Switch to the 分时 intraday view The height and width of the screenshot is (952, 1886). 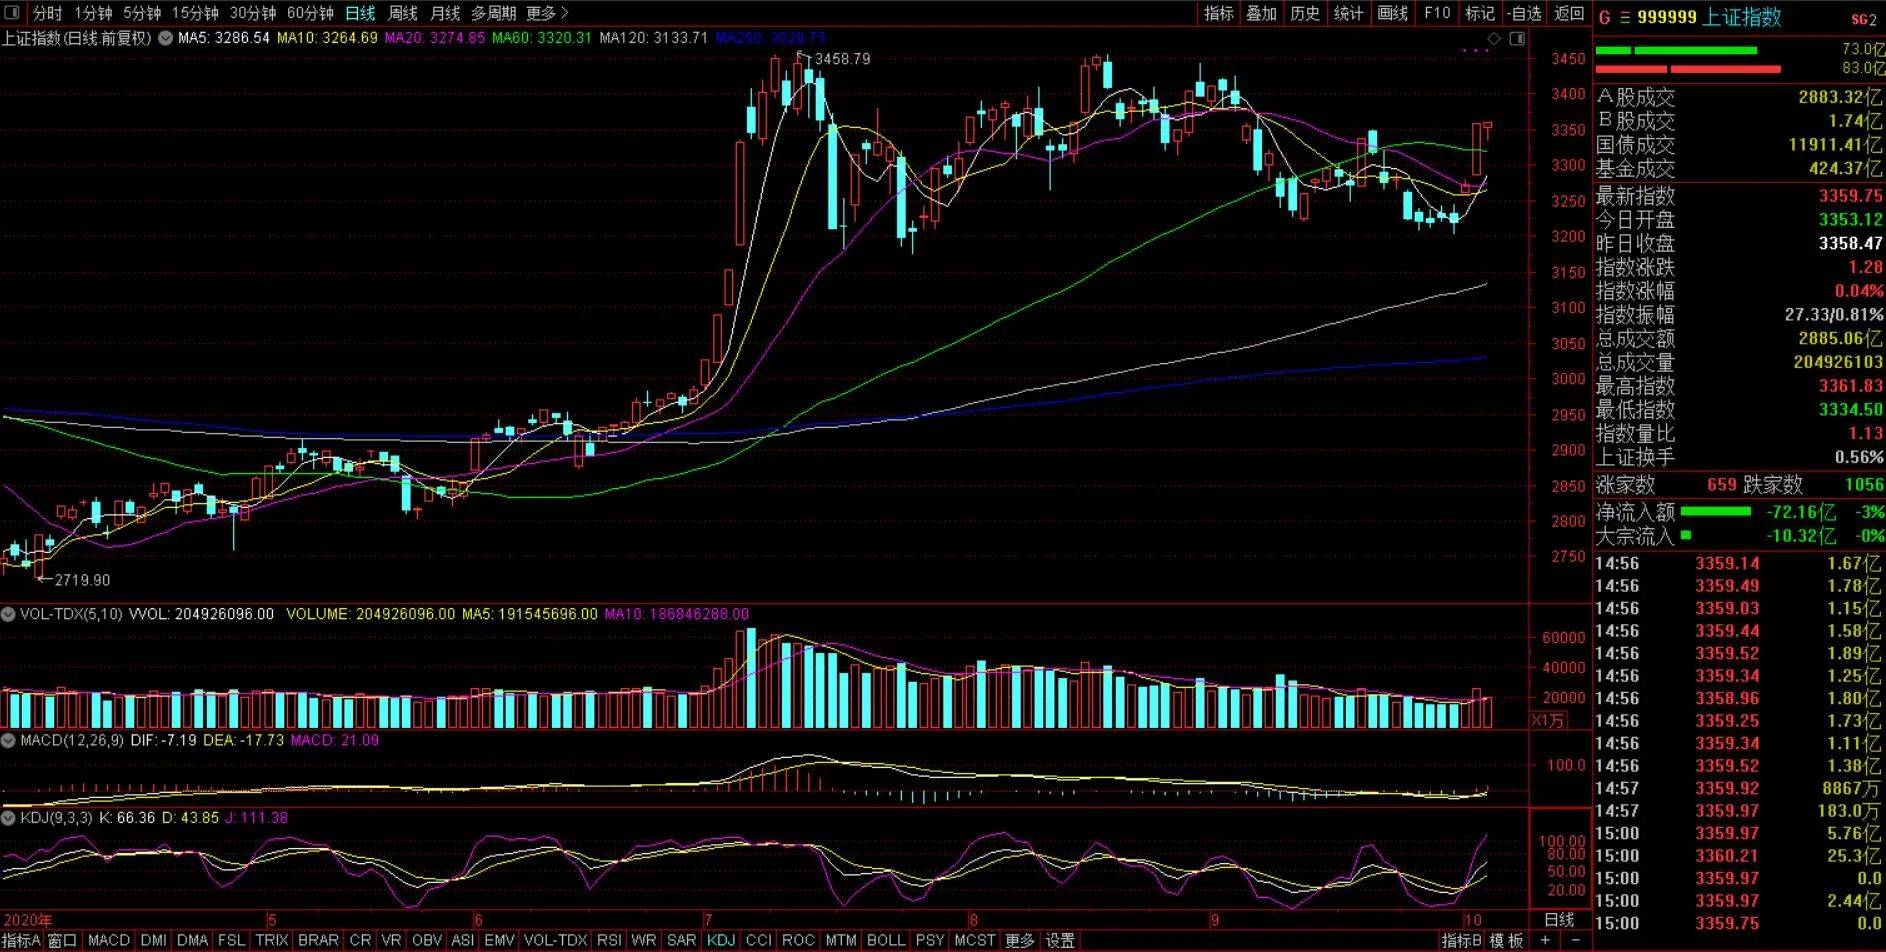(47, 13)
